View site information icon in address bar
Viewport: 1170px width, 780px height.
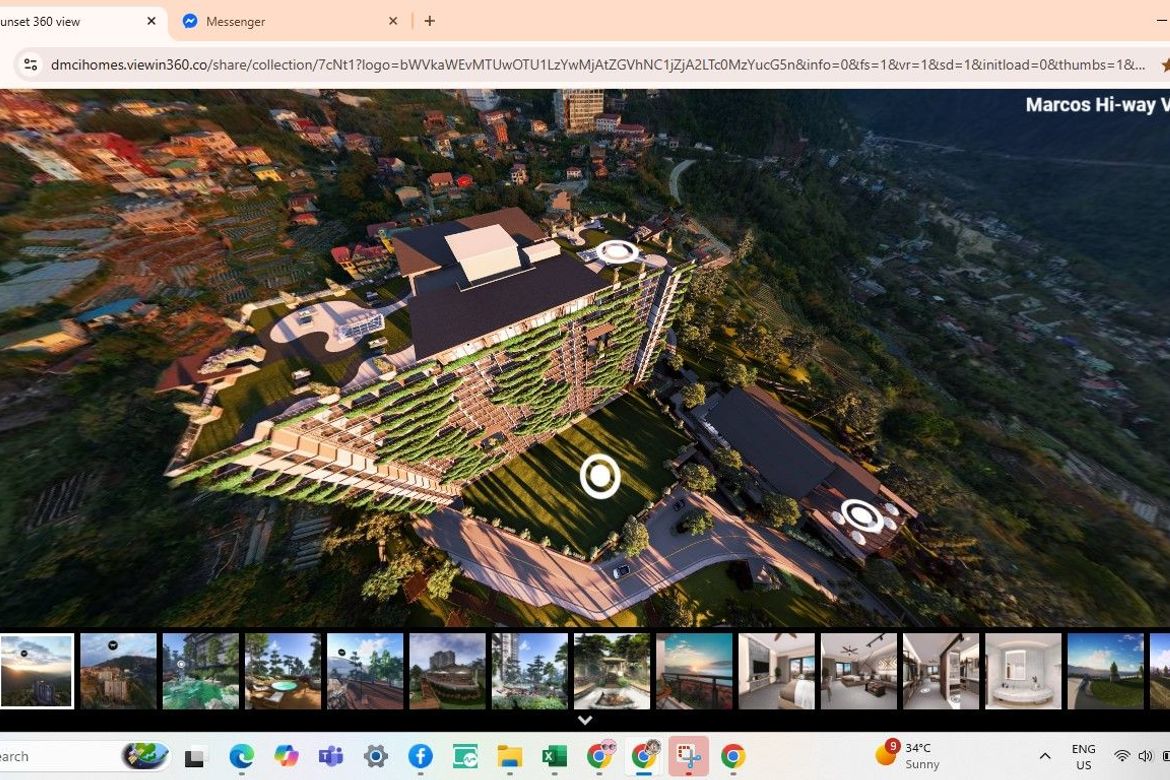coord(31,65)
